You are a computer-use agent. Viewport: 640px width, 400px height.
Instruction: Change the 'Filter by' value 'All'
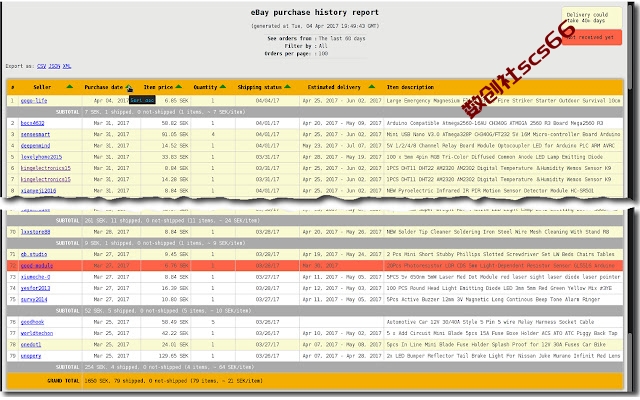pyautogui.click(x=323, y=46)
